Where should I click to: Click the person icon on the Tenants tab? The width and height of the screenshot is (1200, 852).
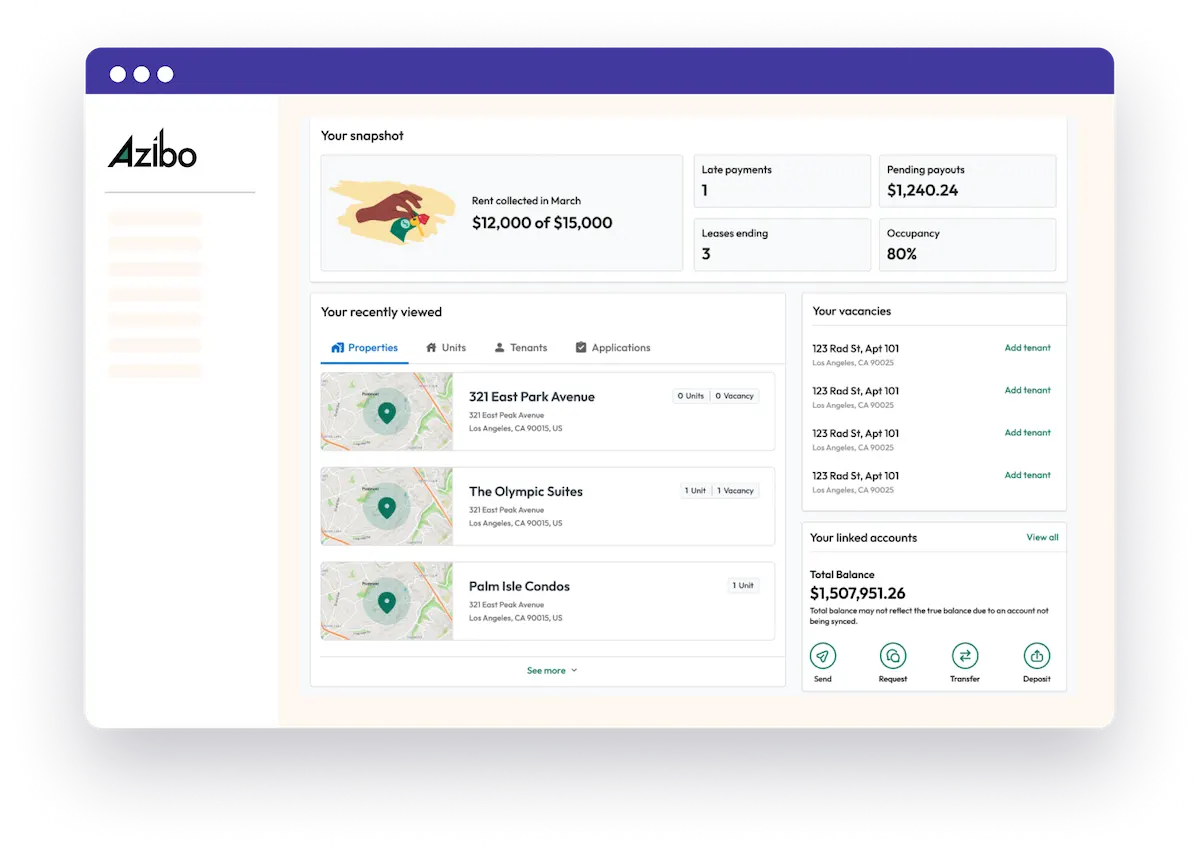coord(499,347)
